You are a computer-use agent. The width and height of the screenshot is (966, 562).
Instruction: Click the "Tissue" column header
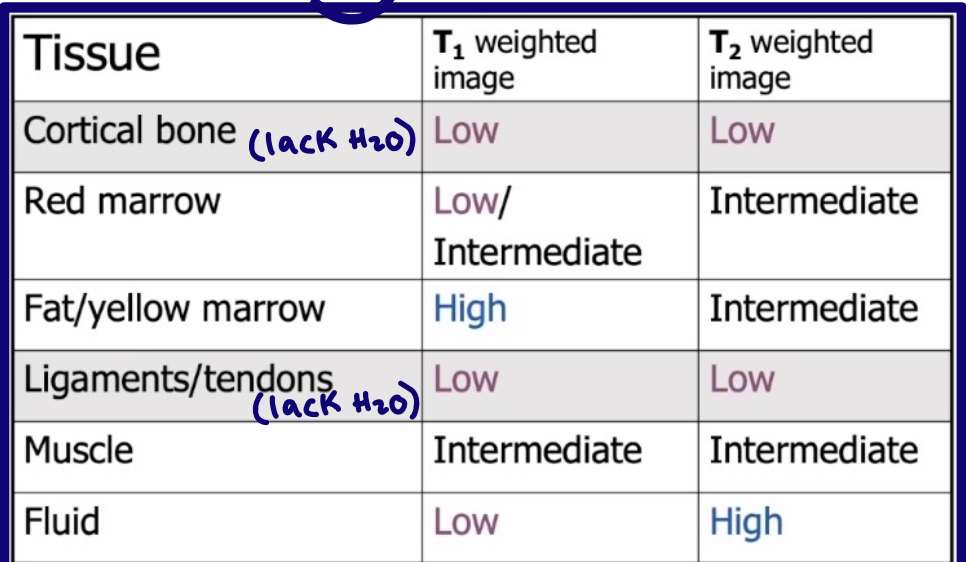[92, 53]
